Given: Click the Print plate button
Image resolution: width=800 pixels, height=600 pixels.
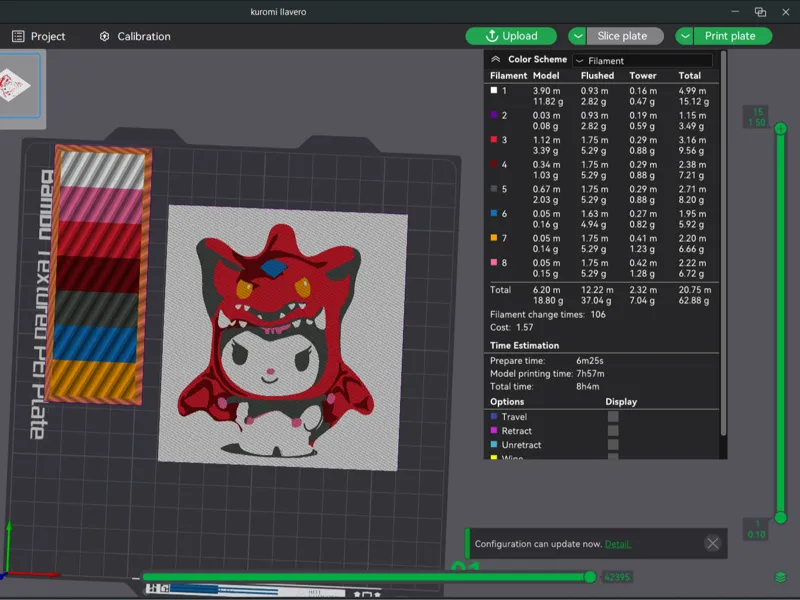Looking at the screenshot, I should click(730, 36).
